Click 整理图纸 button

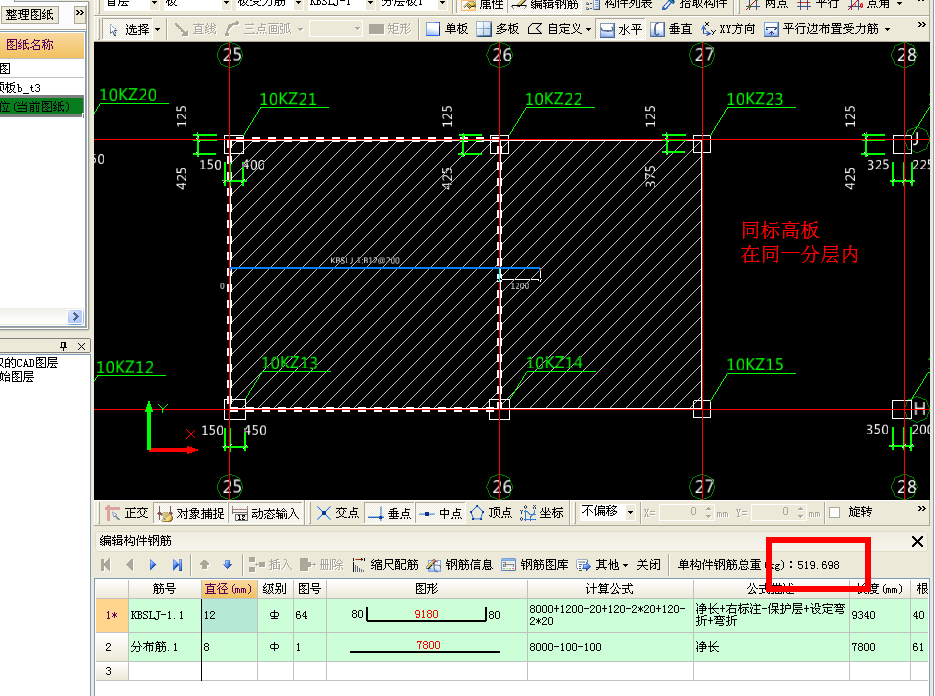point(30,14)
